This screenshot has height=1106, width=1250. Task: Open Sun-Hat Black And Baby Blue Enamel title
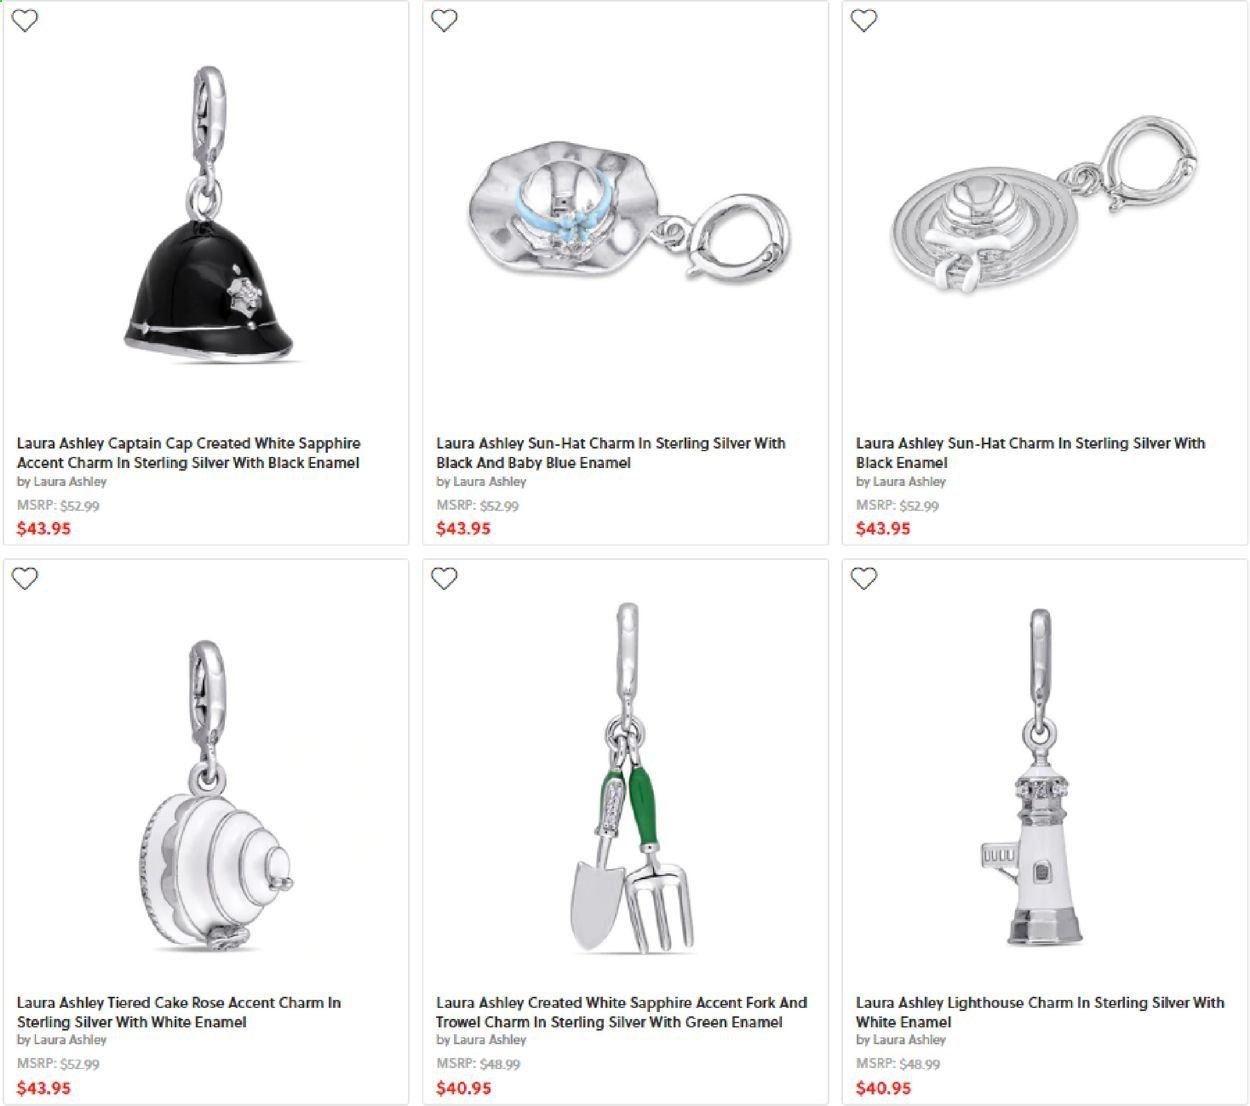(611, 453)
